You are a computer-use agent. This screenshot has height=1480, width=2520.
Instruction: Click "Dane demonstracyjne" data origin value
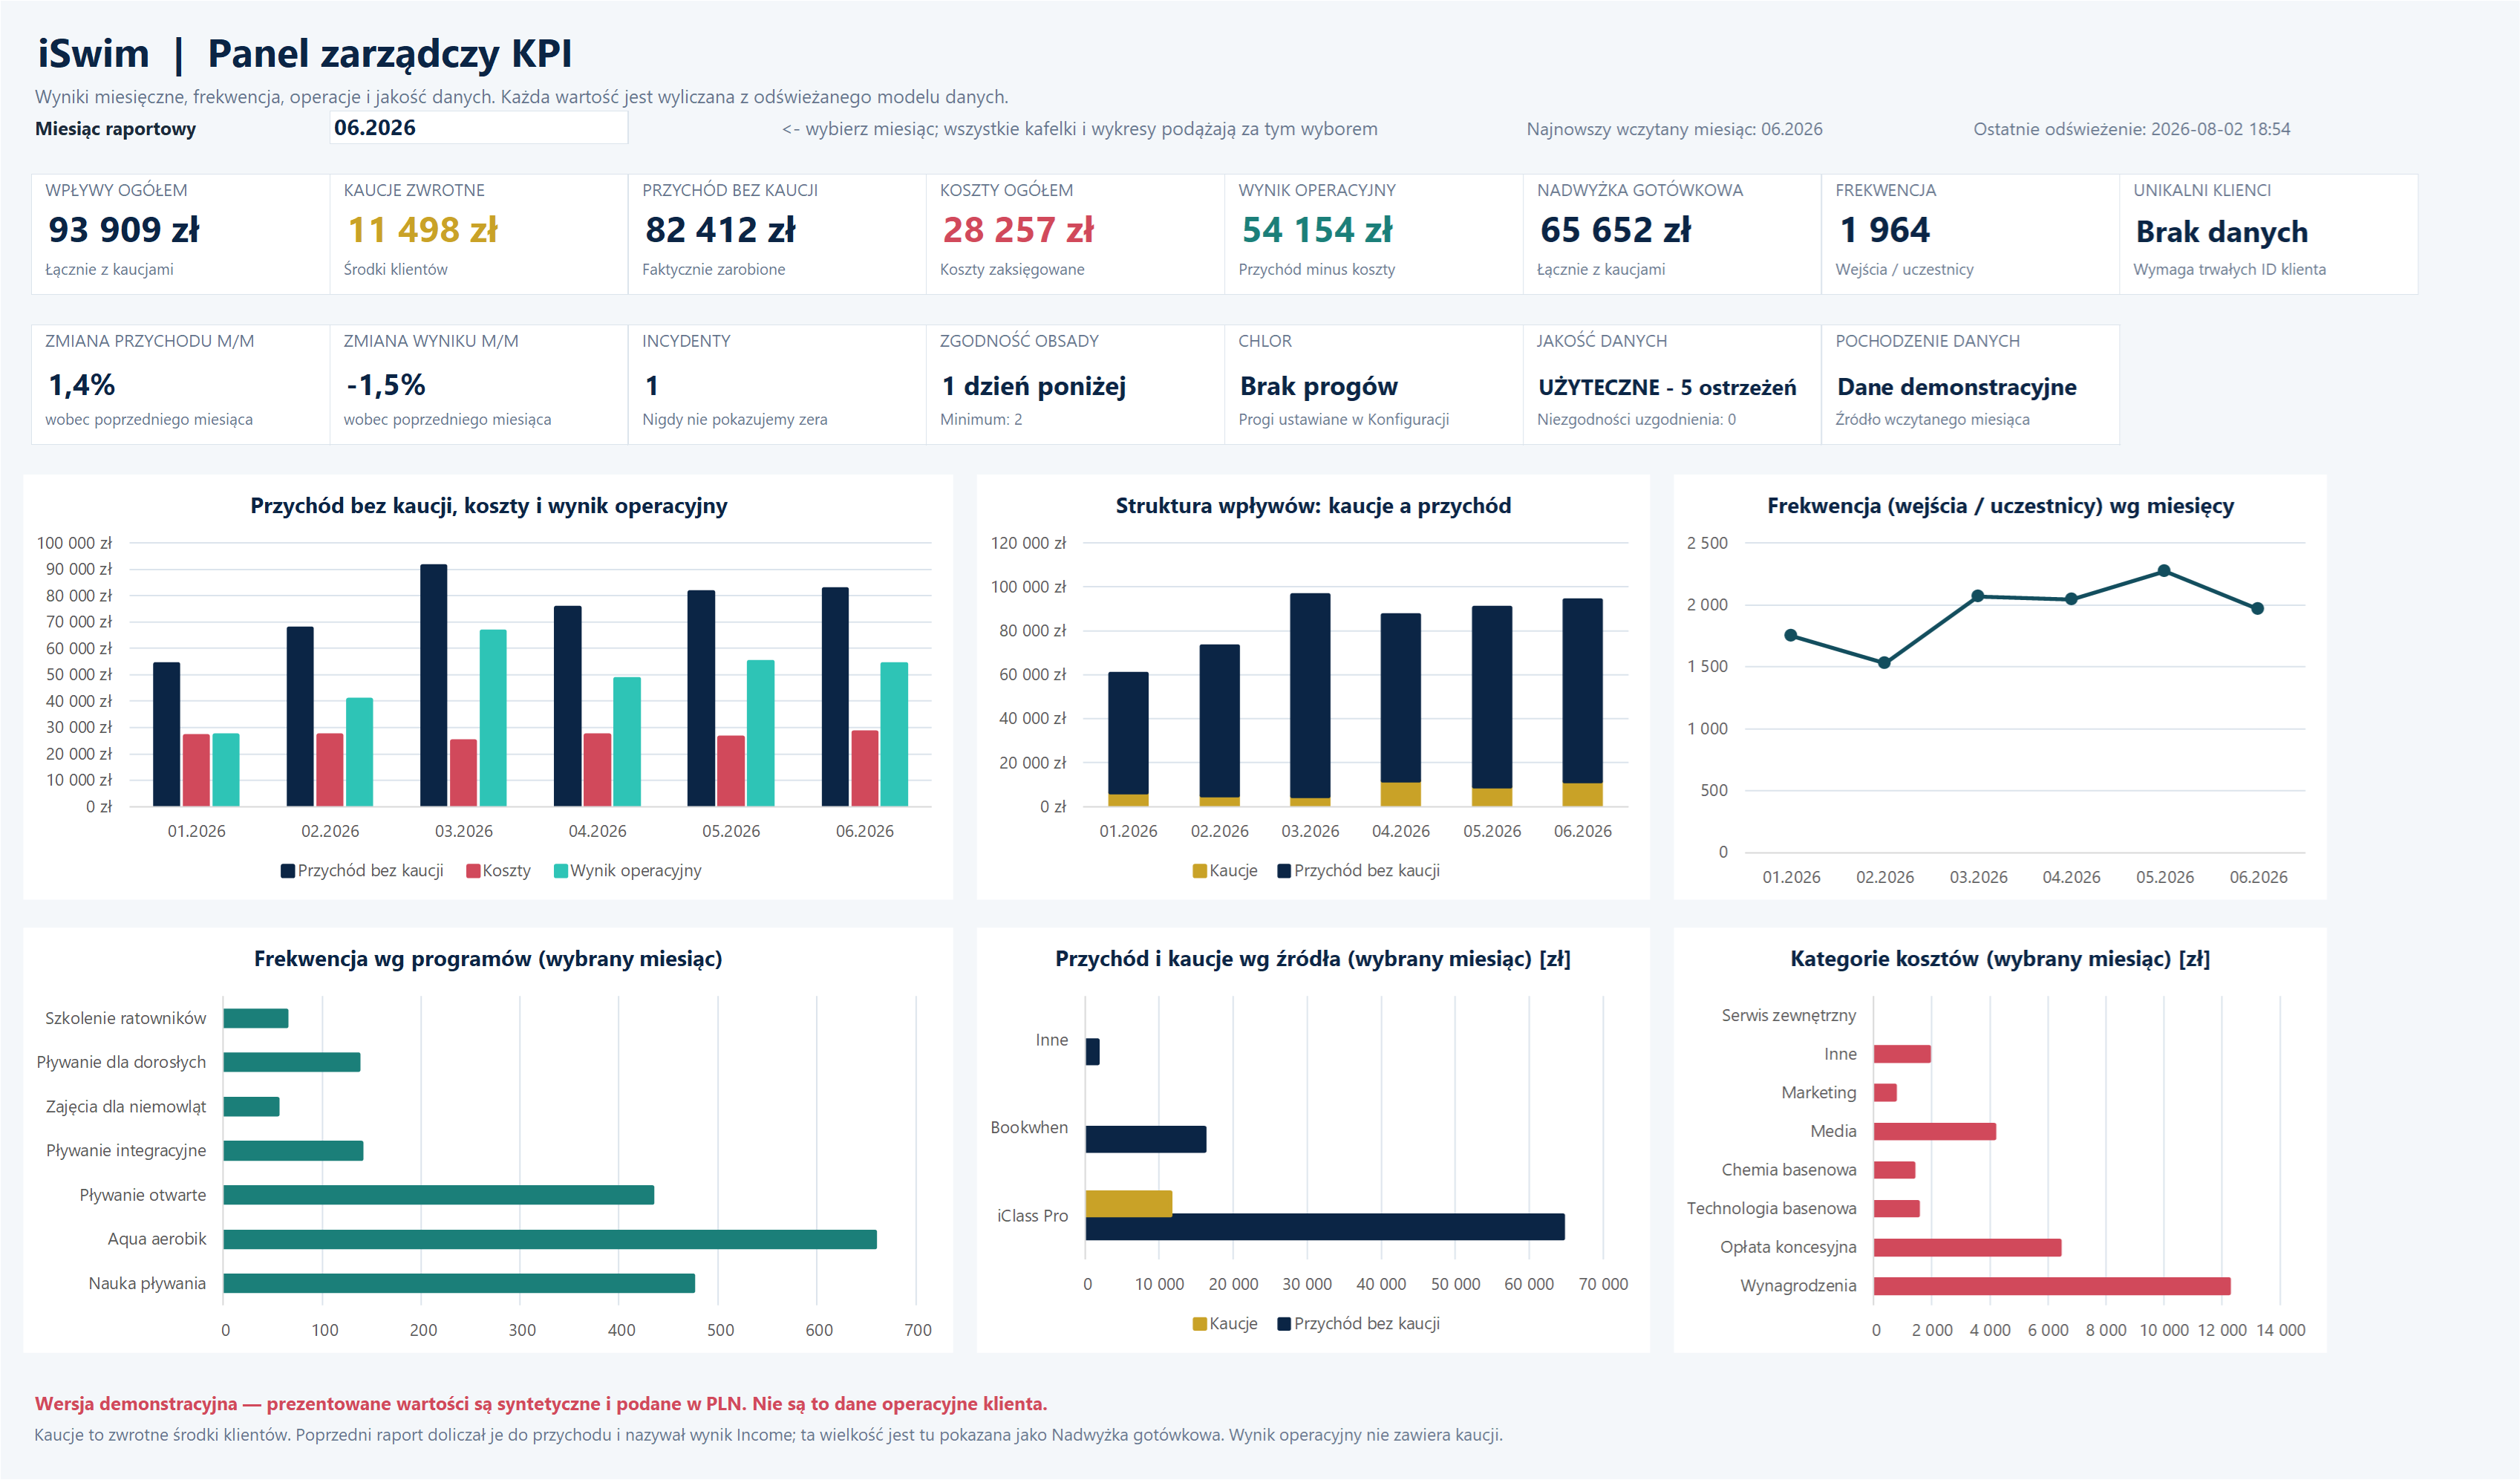pyautogui.click(x=1957, y=387)
